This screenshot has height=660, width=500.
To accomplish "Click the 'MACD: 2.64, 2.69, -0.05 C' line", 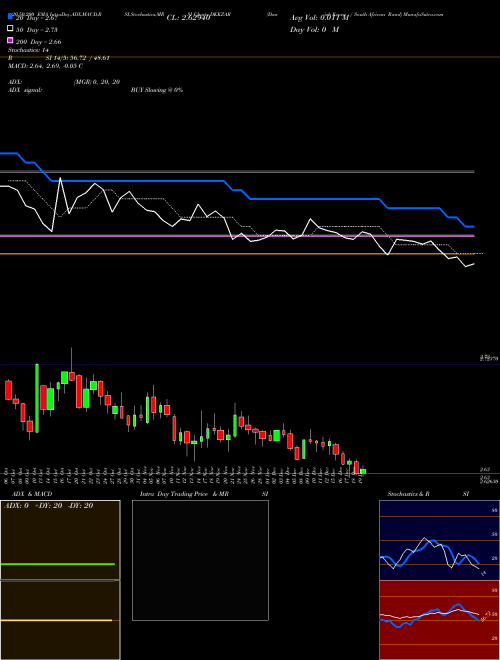I will [x=45, y=66].
